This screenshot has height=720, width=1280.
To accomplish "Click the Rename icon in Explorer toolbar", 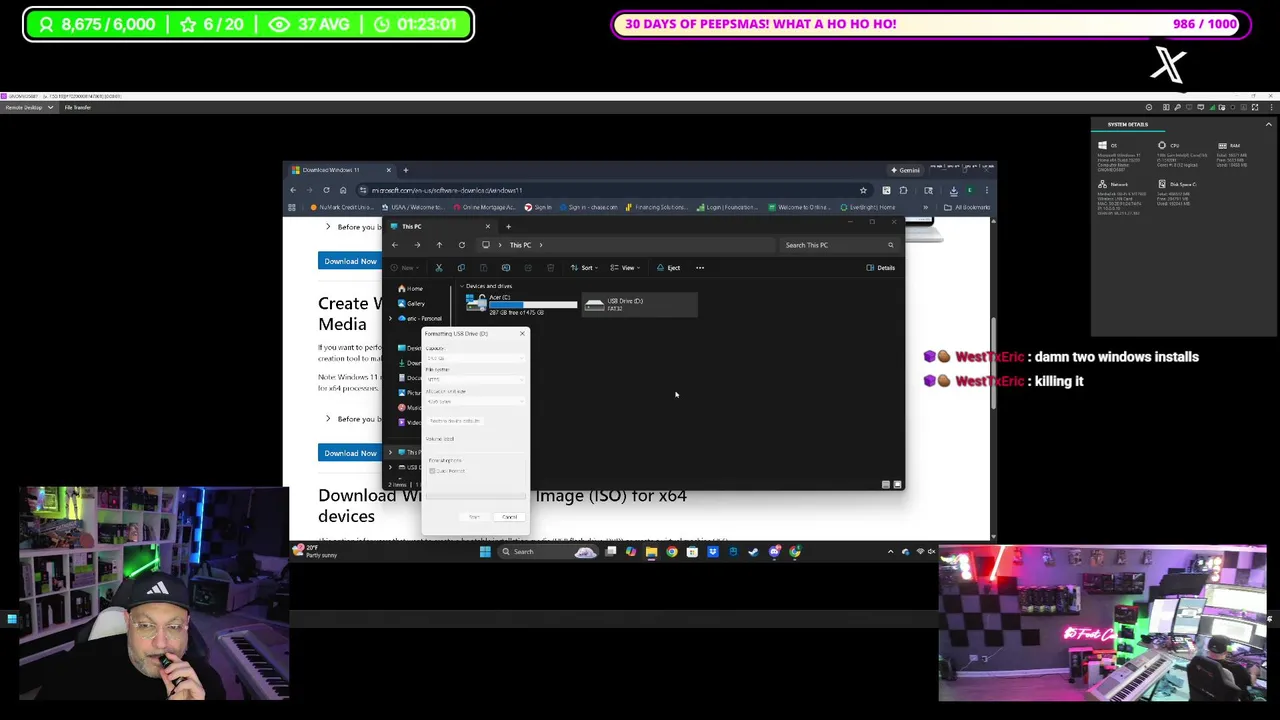I will coord(506,268).
